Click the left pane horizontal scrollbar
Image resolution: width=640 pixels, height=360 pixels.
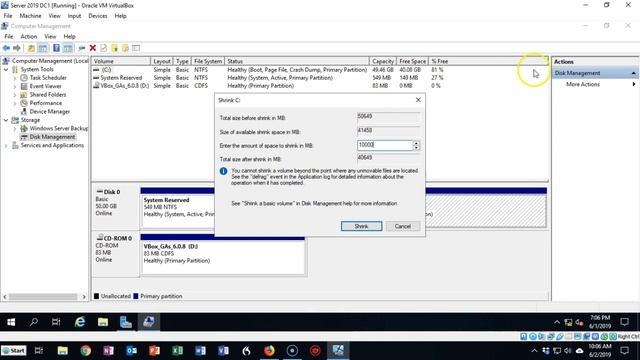(x=43, y=297)
